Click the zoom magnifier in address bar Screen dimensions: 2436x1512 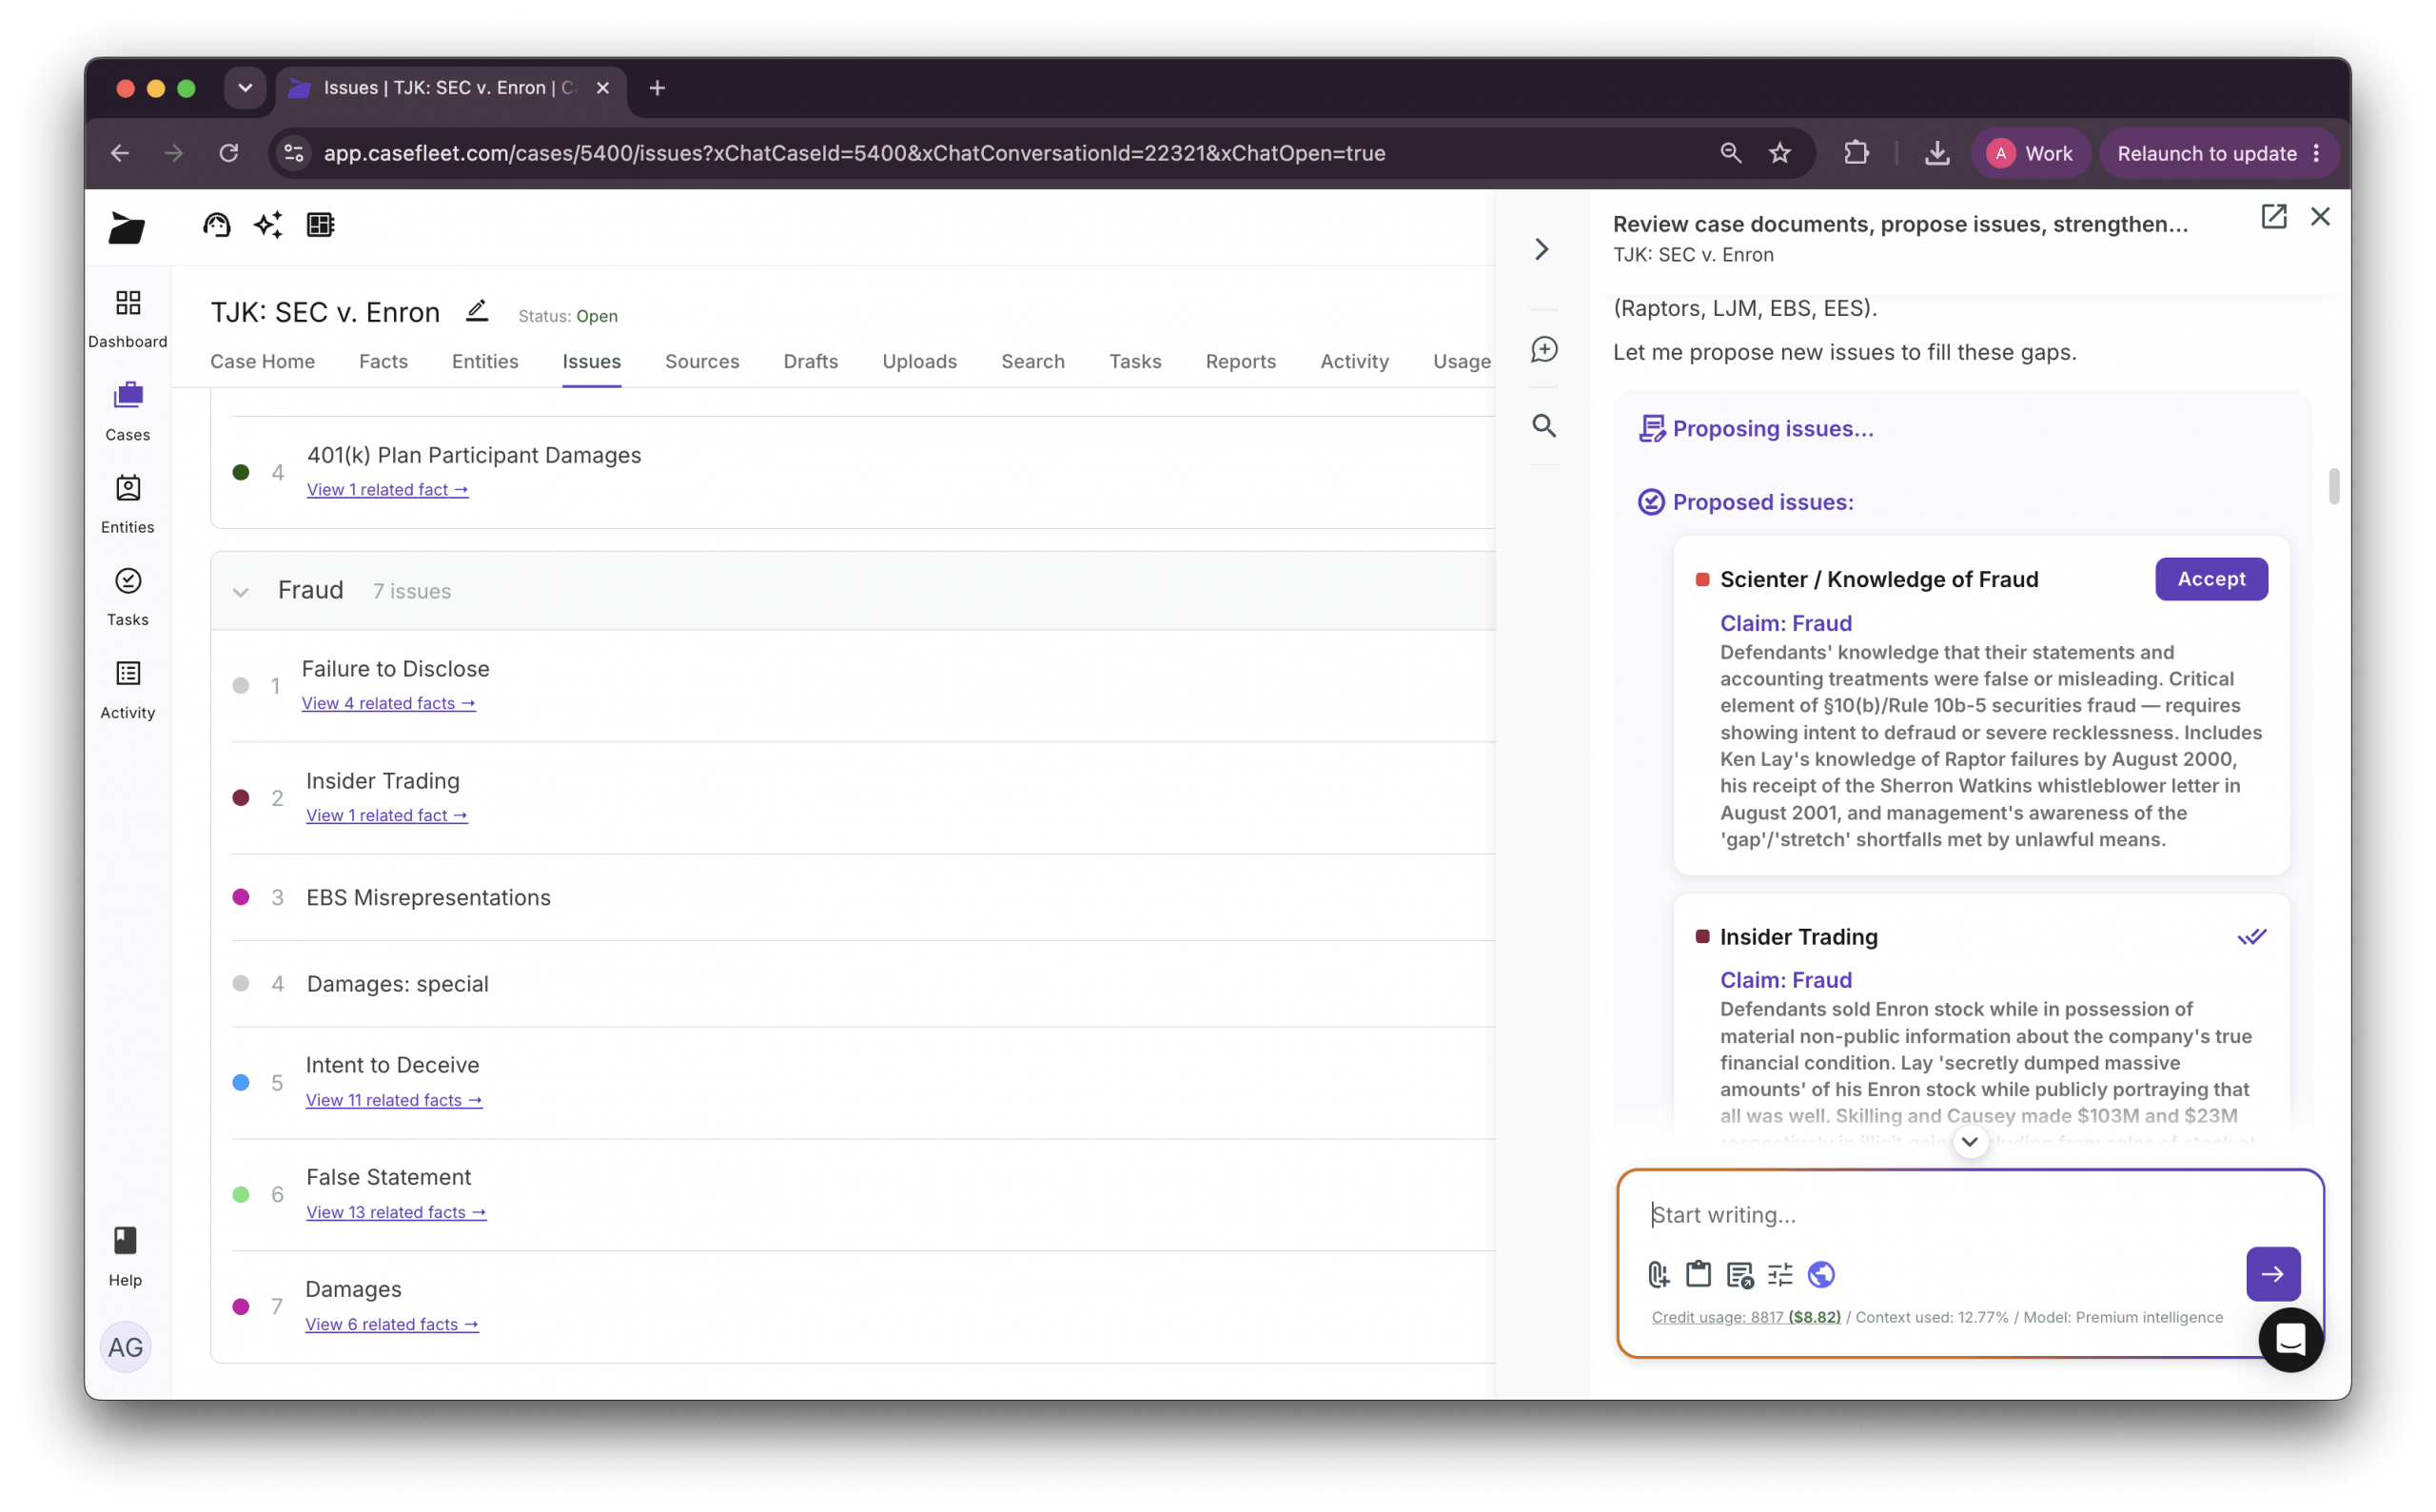click(1731, 153)
